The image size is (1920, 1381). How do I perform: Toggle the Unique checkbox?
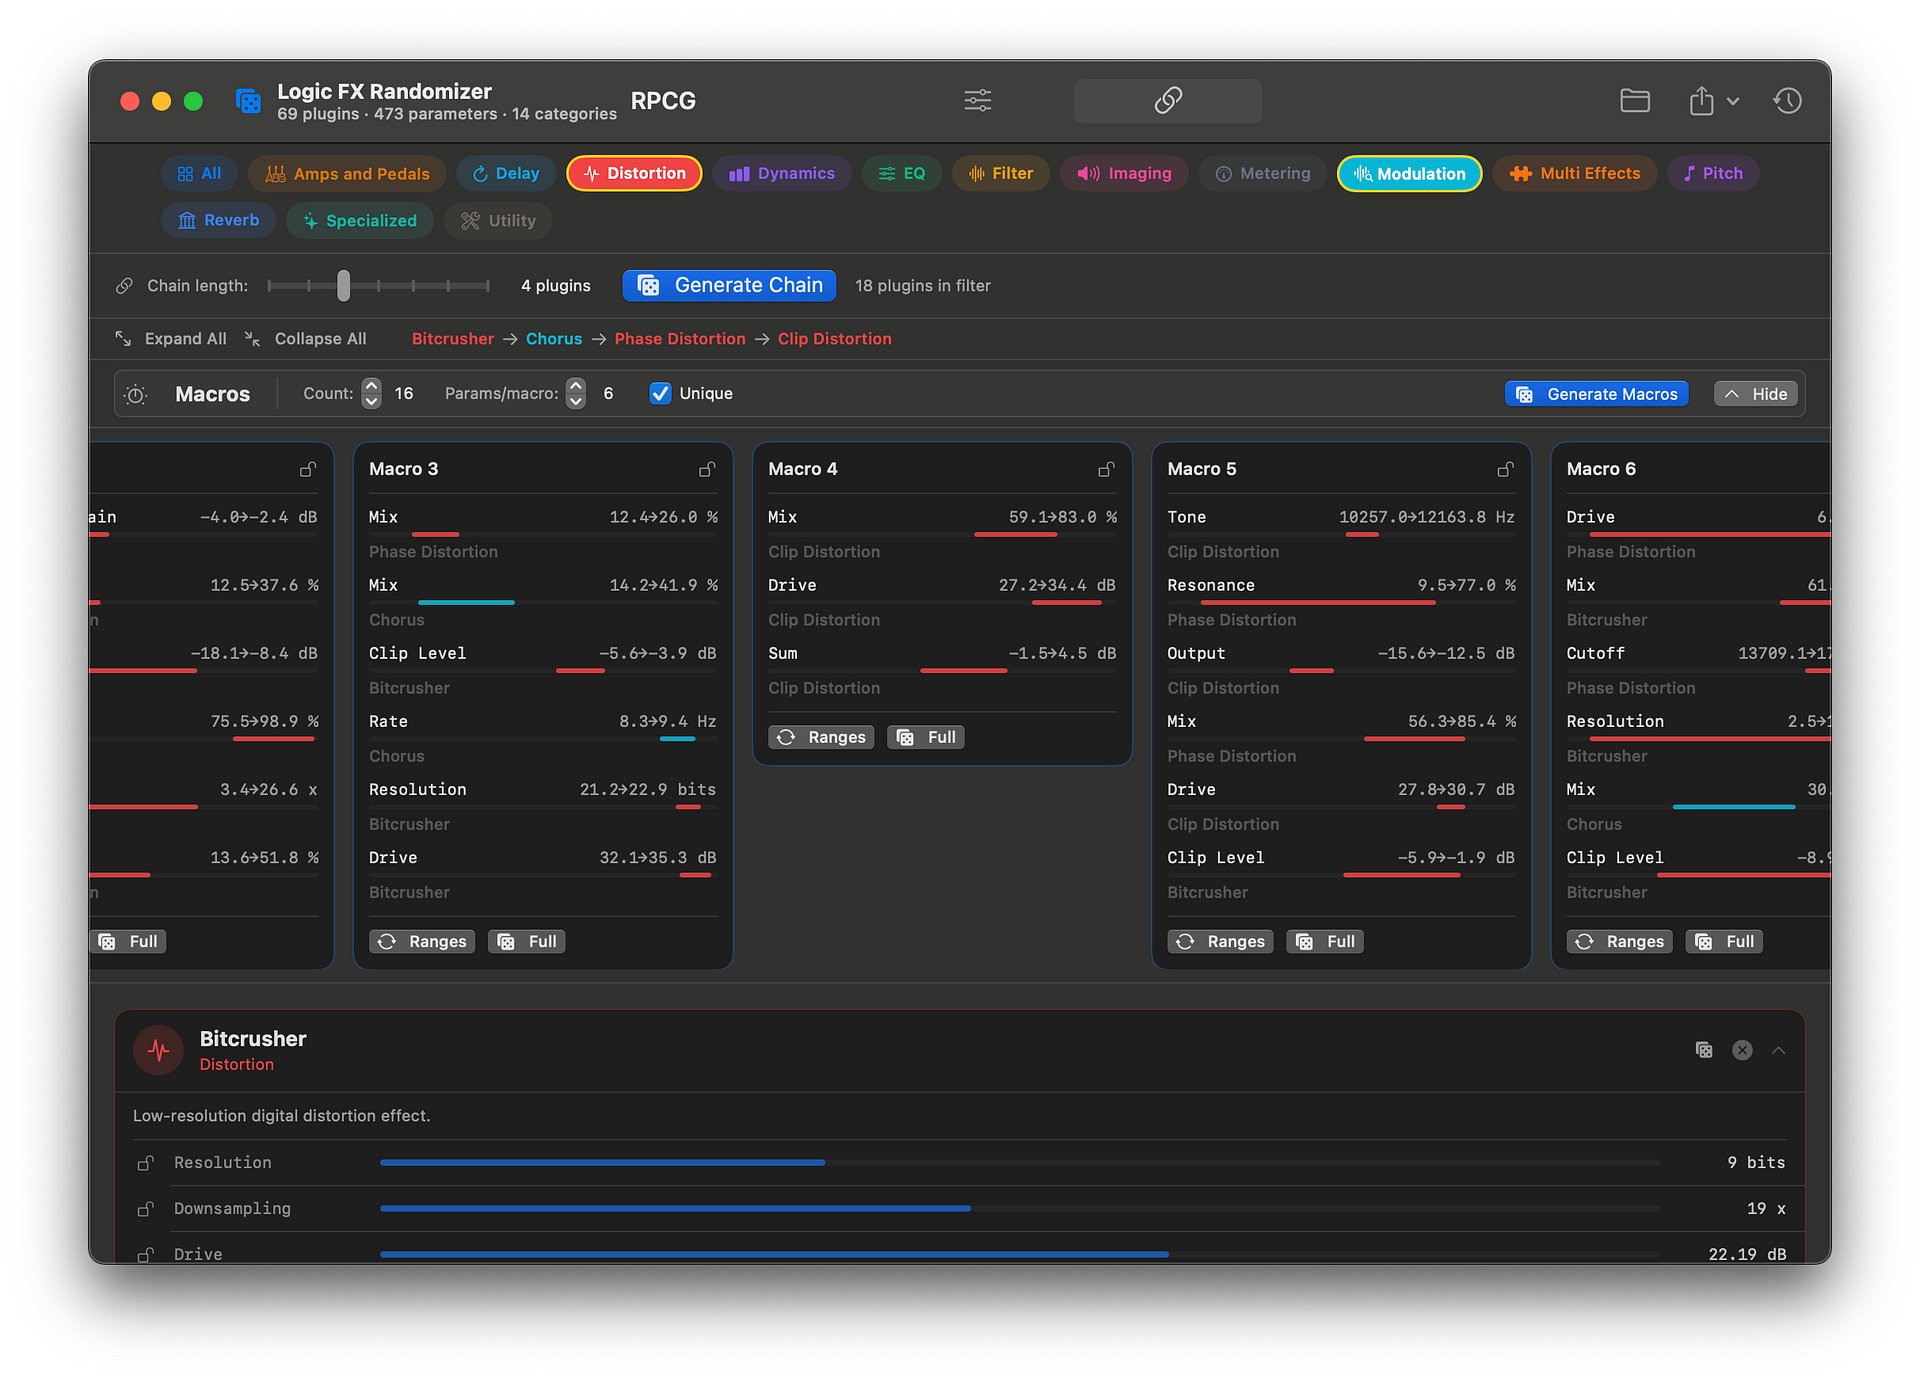[x=660, y=393]
